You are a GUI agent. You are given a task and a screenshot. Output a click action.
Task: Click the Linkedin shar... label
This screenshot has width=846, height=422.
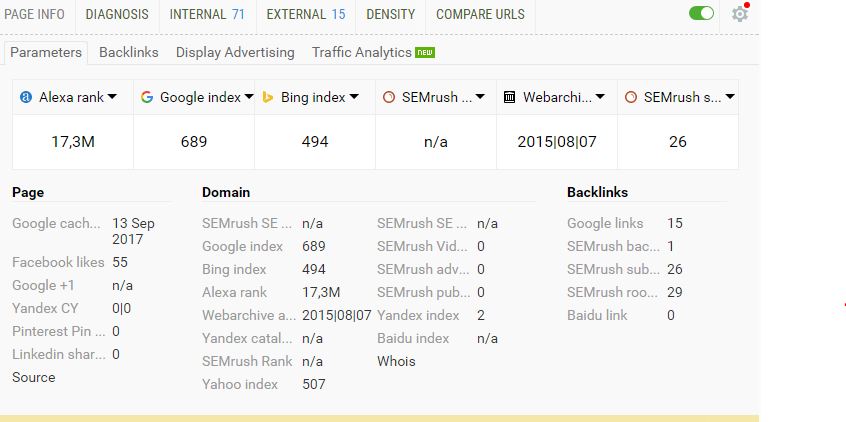click(58, 355)
